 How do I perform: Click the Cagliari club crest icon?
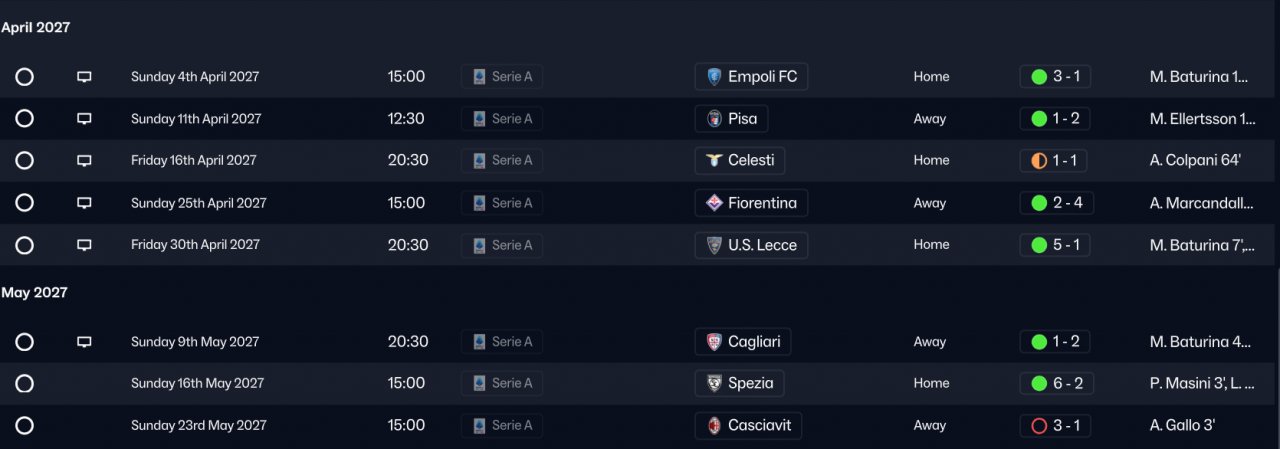tap(713, 342)
